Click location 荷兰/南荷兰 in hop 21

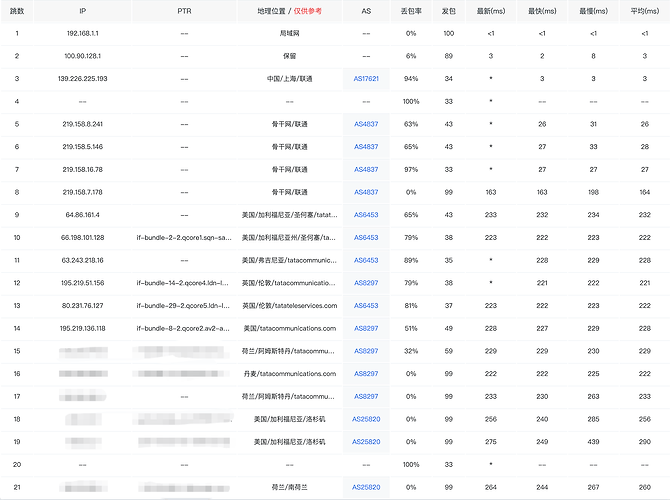pos(289,487)
